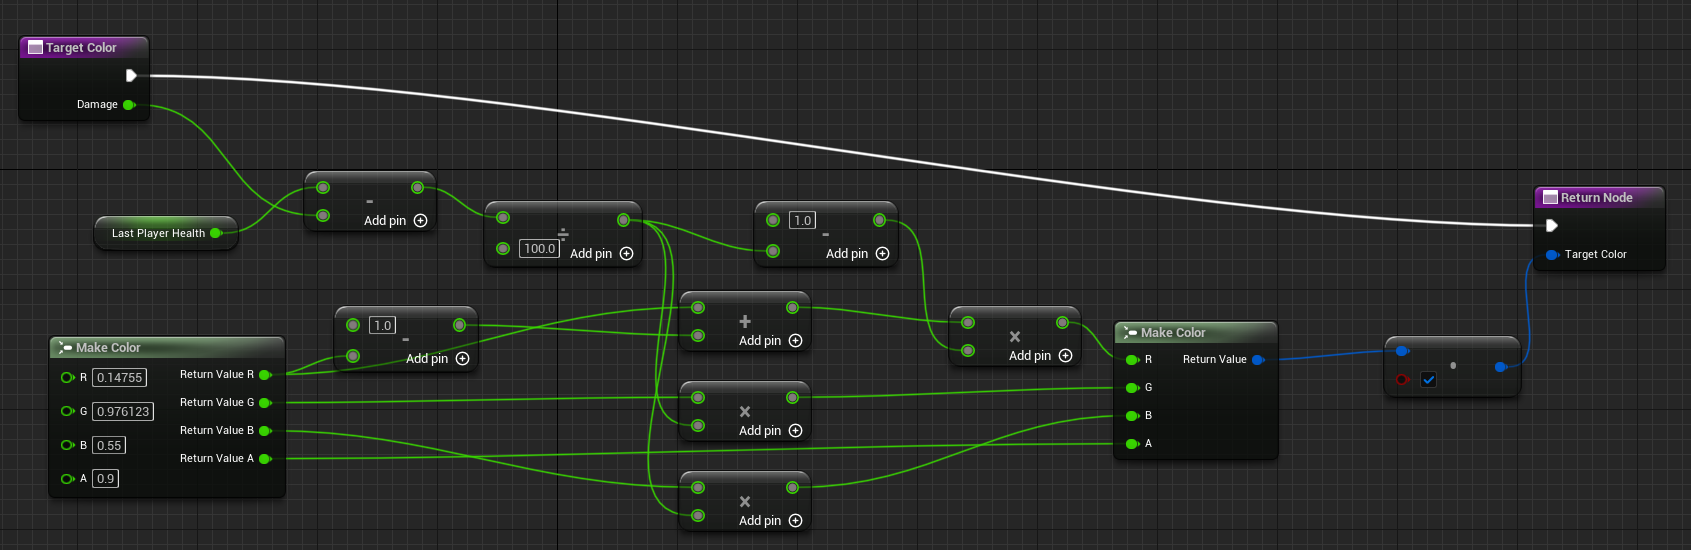
Task: Click the B value field showing 0.55
Action: (x=109, y=445)
